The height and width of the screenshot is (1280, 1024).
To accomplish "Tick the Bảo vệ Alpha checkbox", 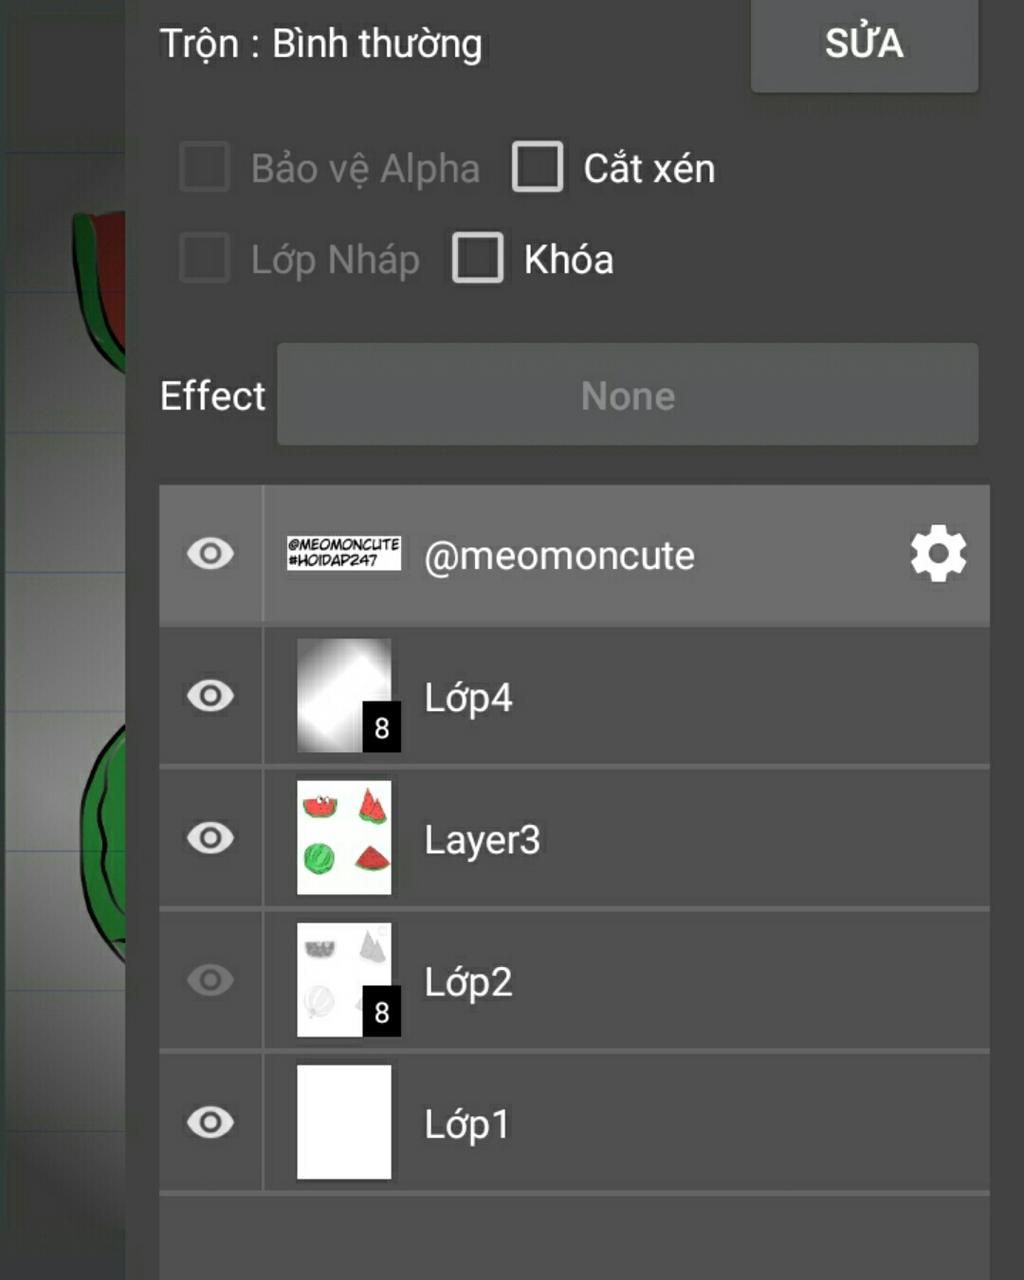I will (205, 167).
